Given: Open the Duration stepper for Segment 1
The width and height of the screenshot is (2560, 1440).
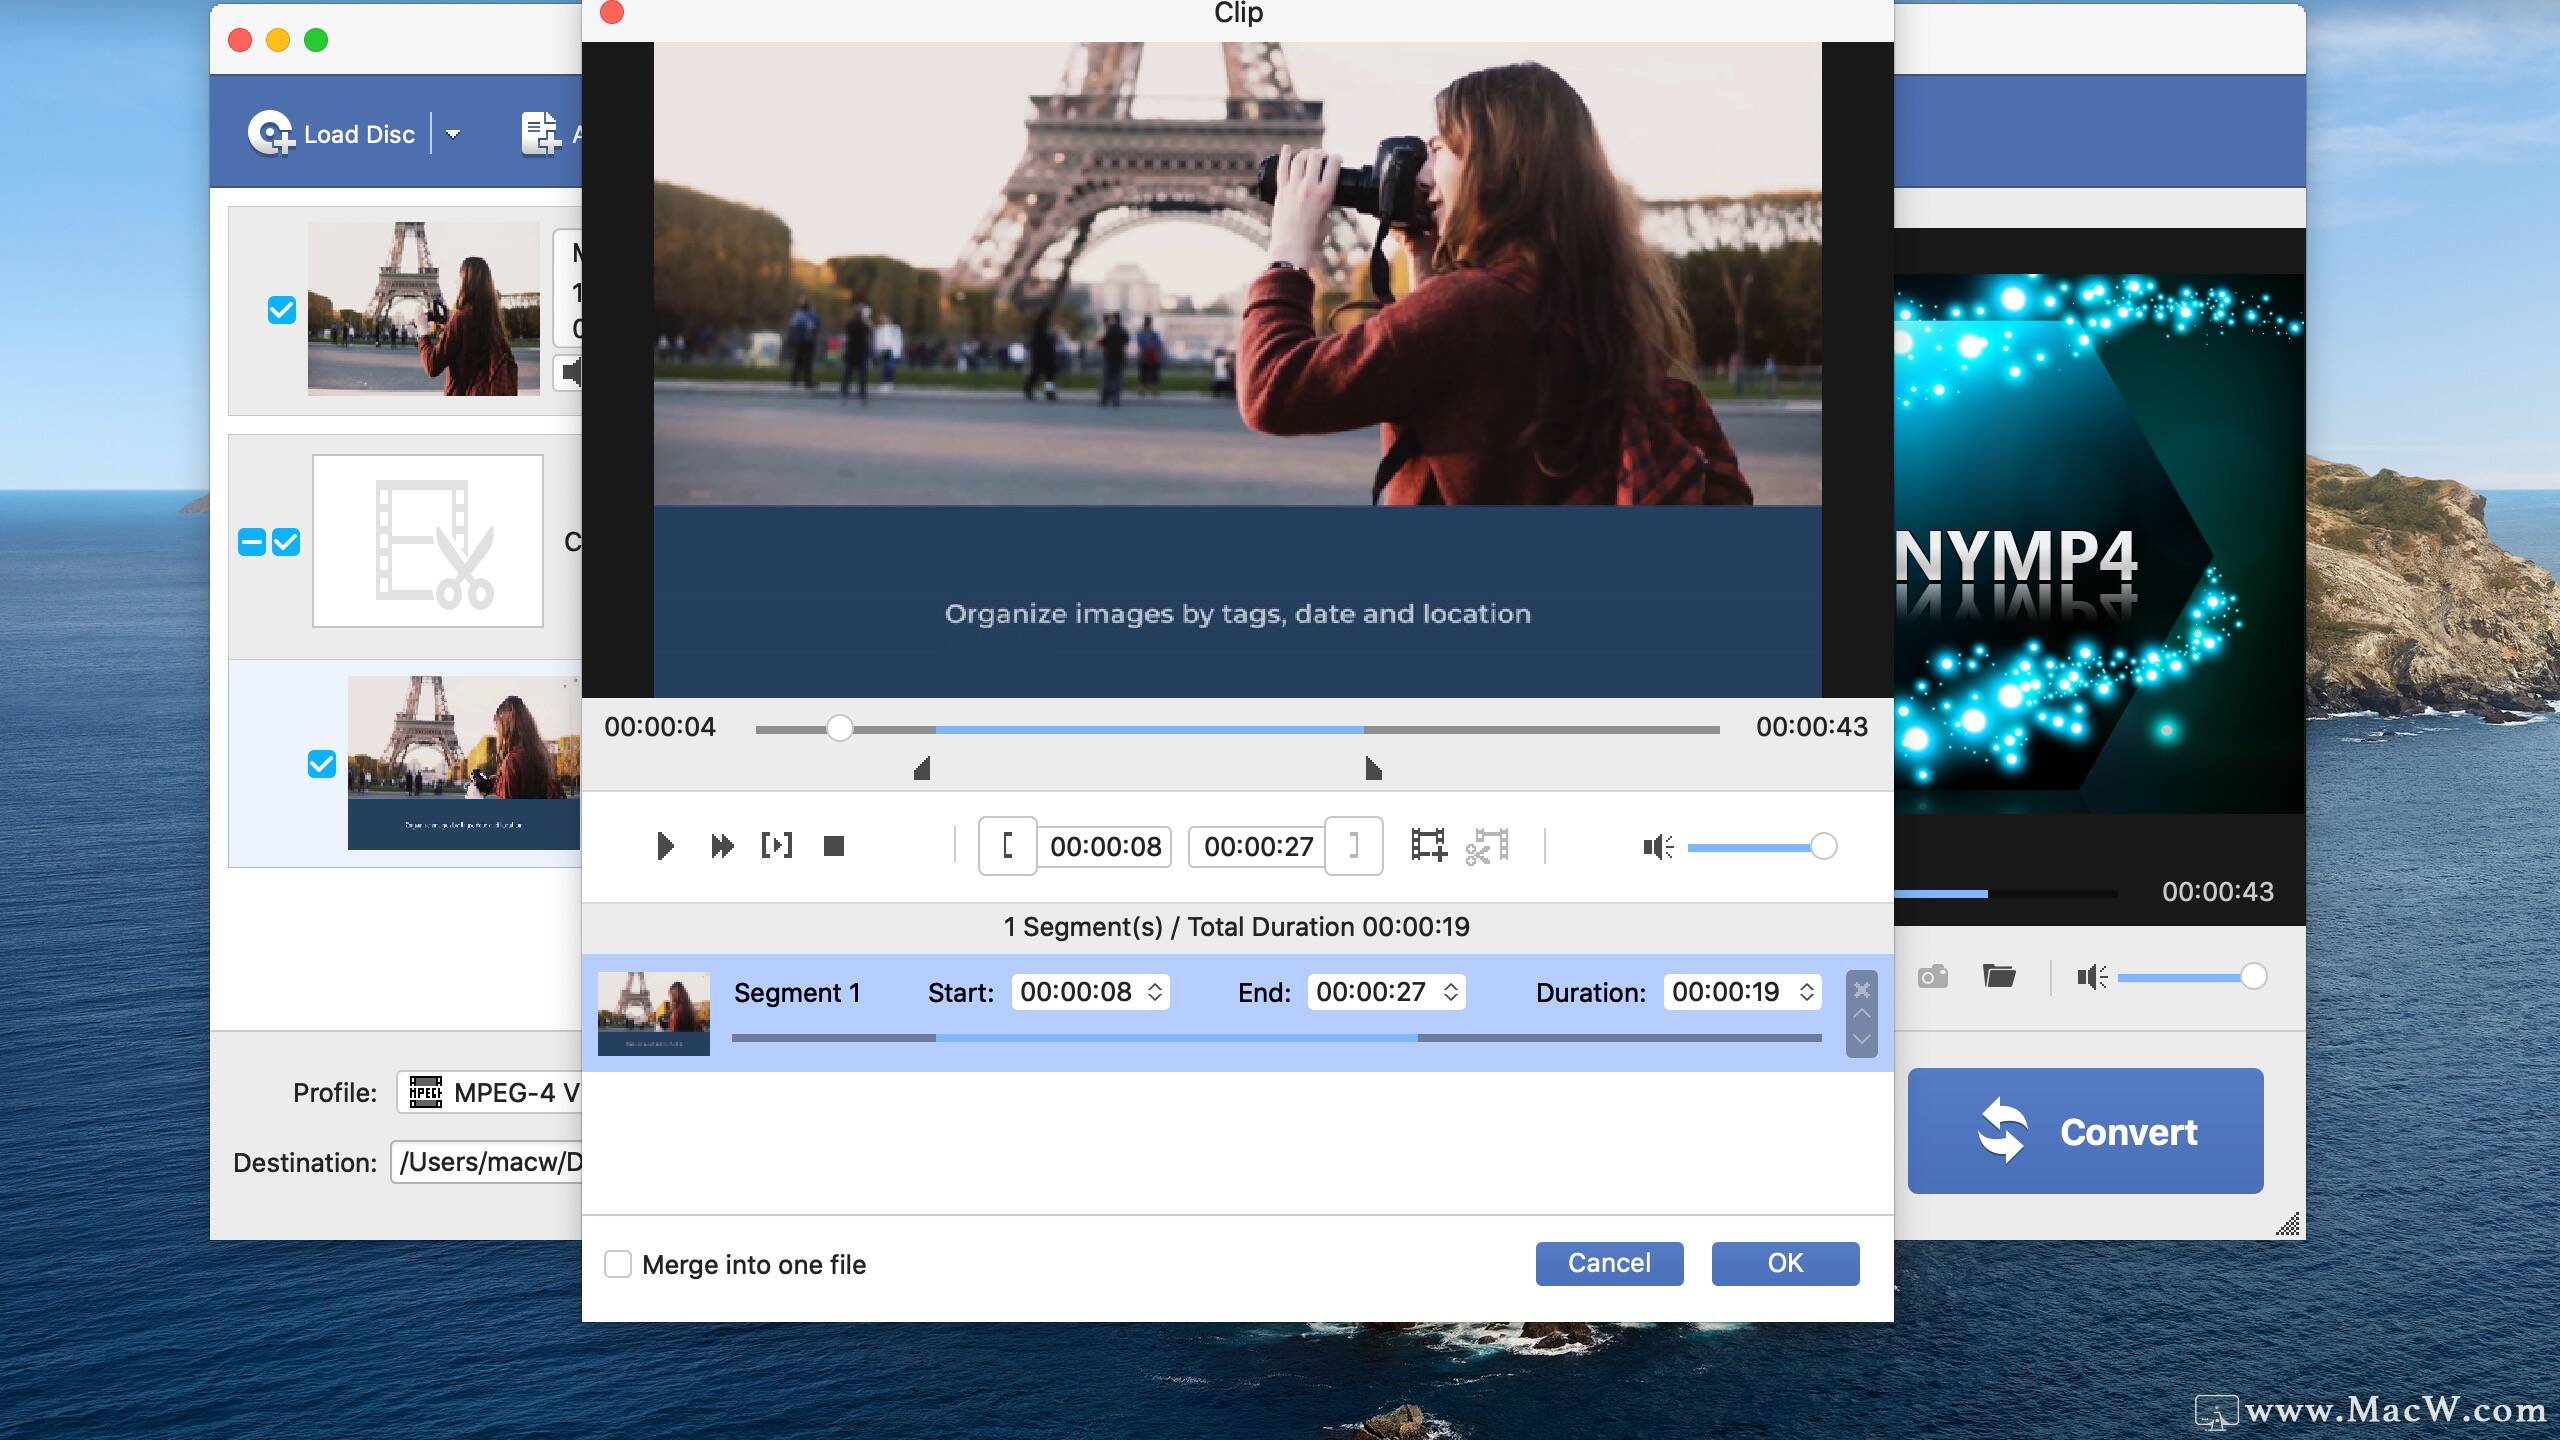Looking at the screenshot, I should (1807, 992).
